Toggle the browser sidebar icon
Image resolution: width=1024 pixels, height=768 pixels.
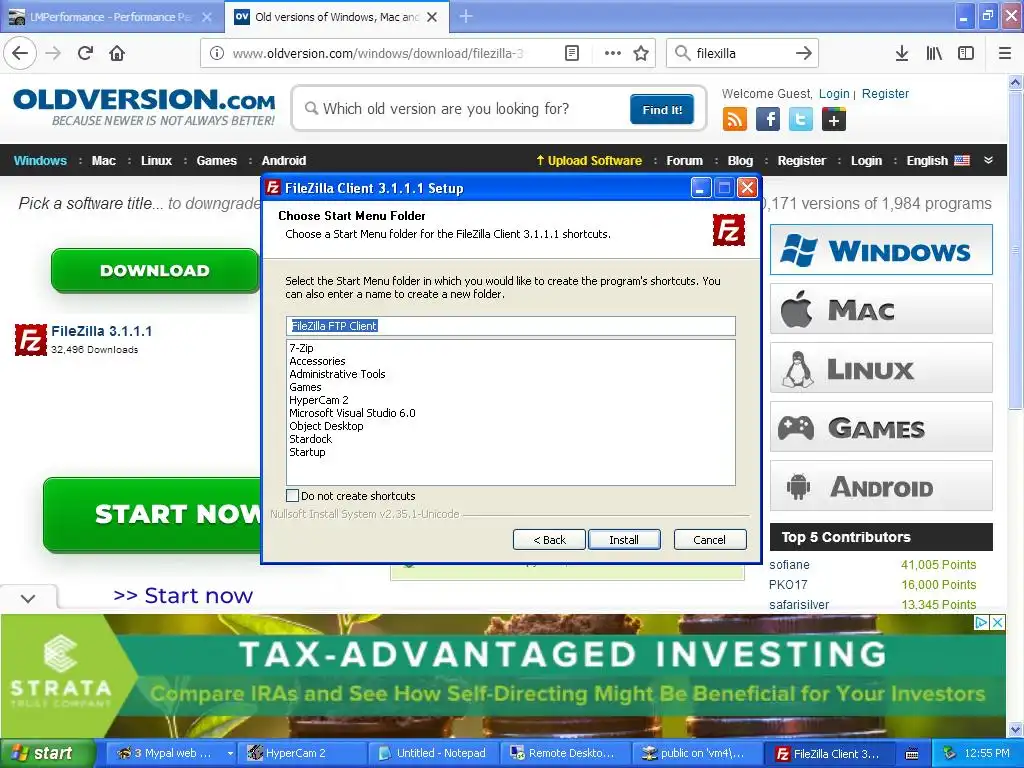(x=966, y=53)
